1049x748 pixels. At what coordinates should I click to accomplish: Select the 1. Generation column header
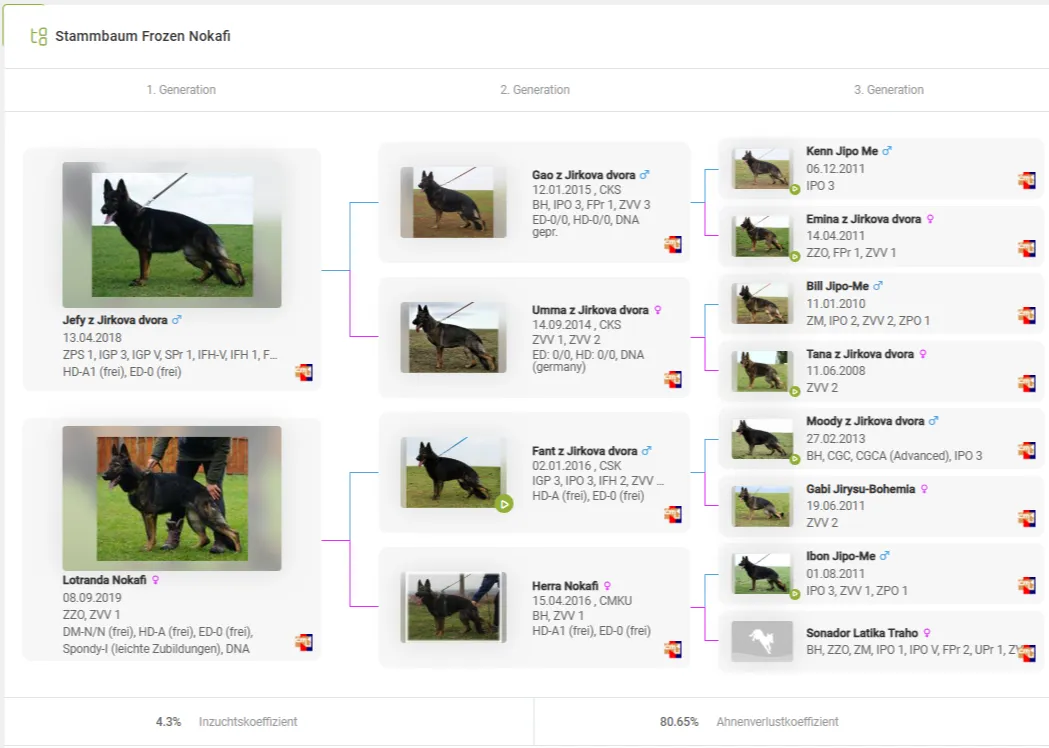[x=181, y=90]
